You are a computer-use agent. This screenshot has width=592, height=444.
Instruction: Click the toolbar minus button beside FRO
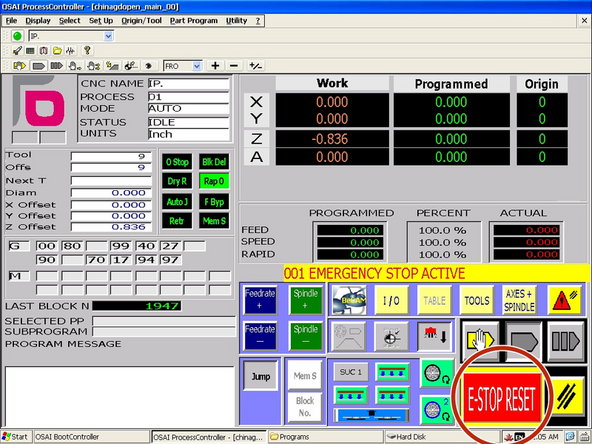coord(234,66)
